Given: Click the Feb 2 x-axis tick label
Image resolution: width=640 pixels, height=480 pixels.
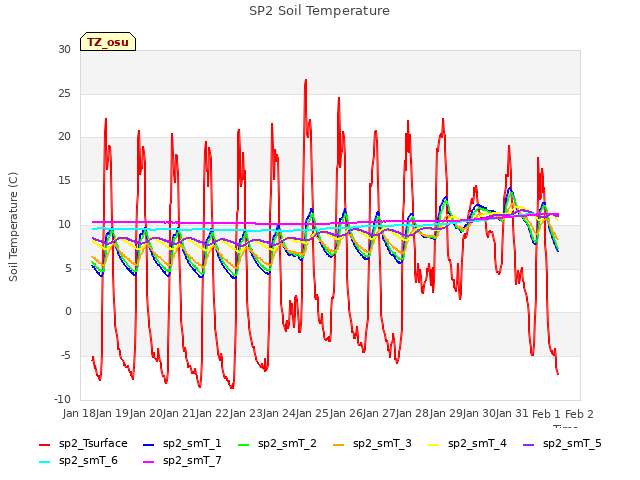Looking at the screenshot, I should click(x=579, y=414).
